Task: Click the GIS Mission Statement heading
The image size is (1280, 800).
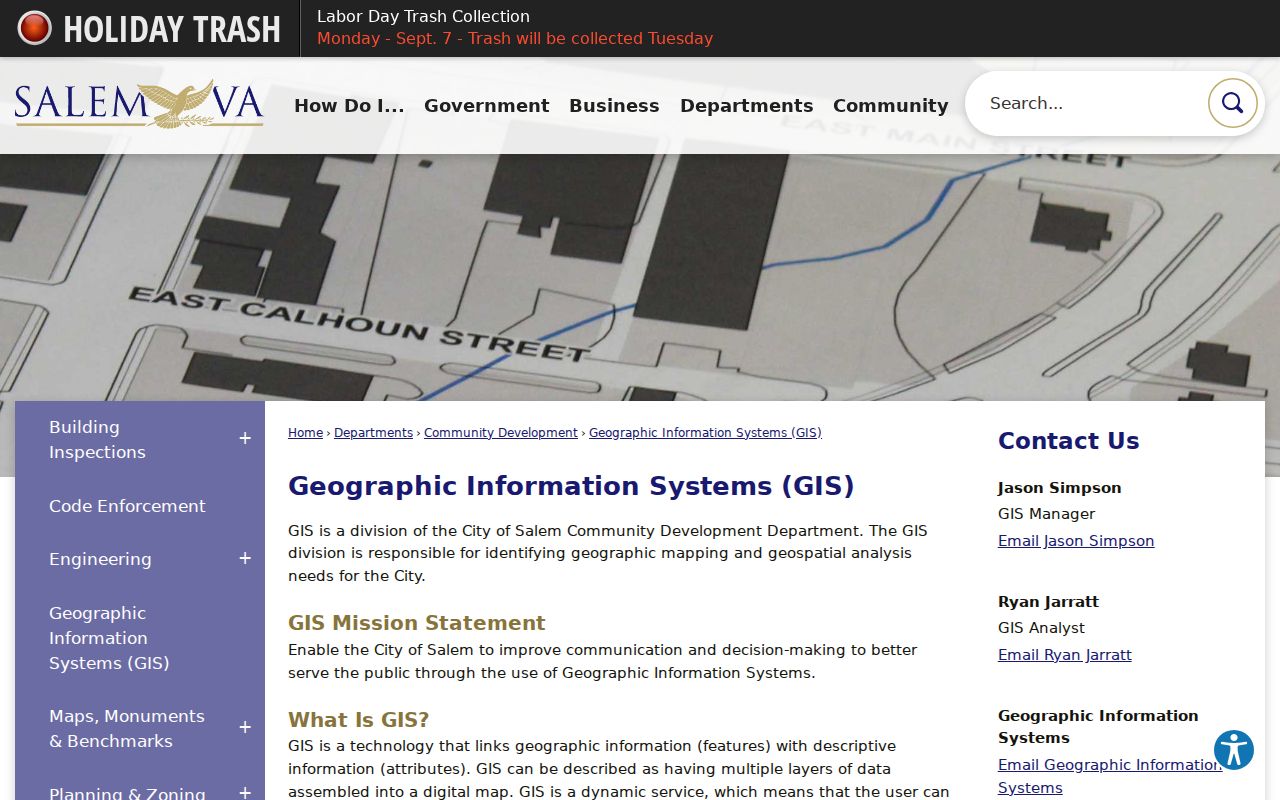Action: pos(417,623)
